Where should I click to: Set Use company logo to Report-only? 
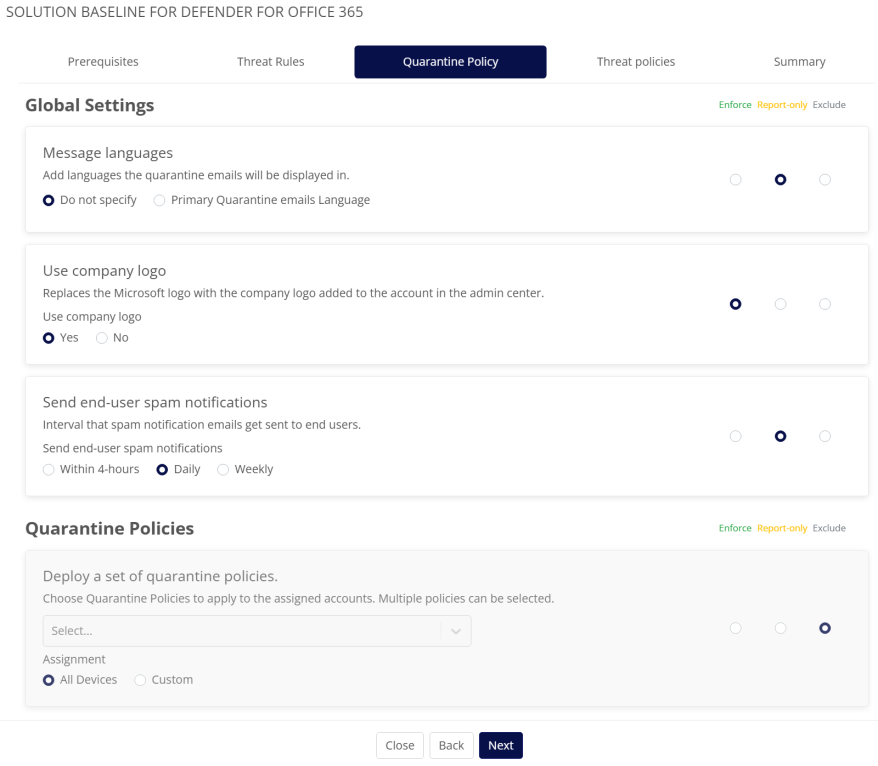point(780,304)
